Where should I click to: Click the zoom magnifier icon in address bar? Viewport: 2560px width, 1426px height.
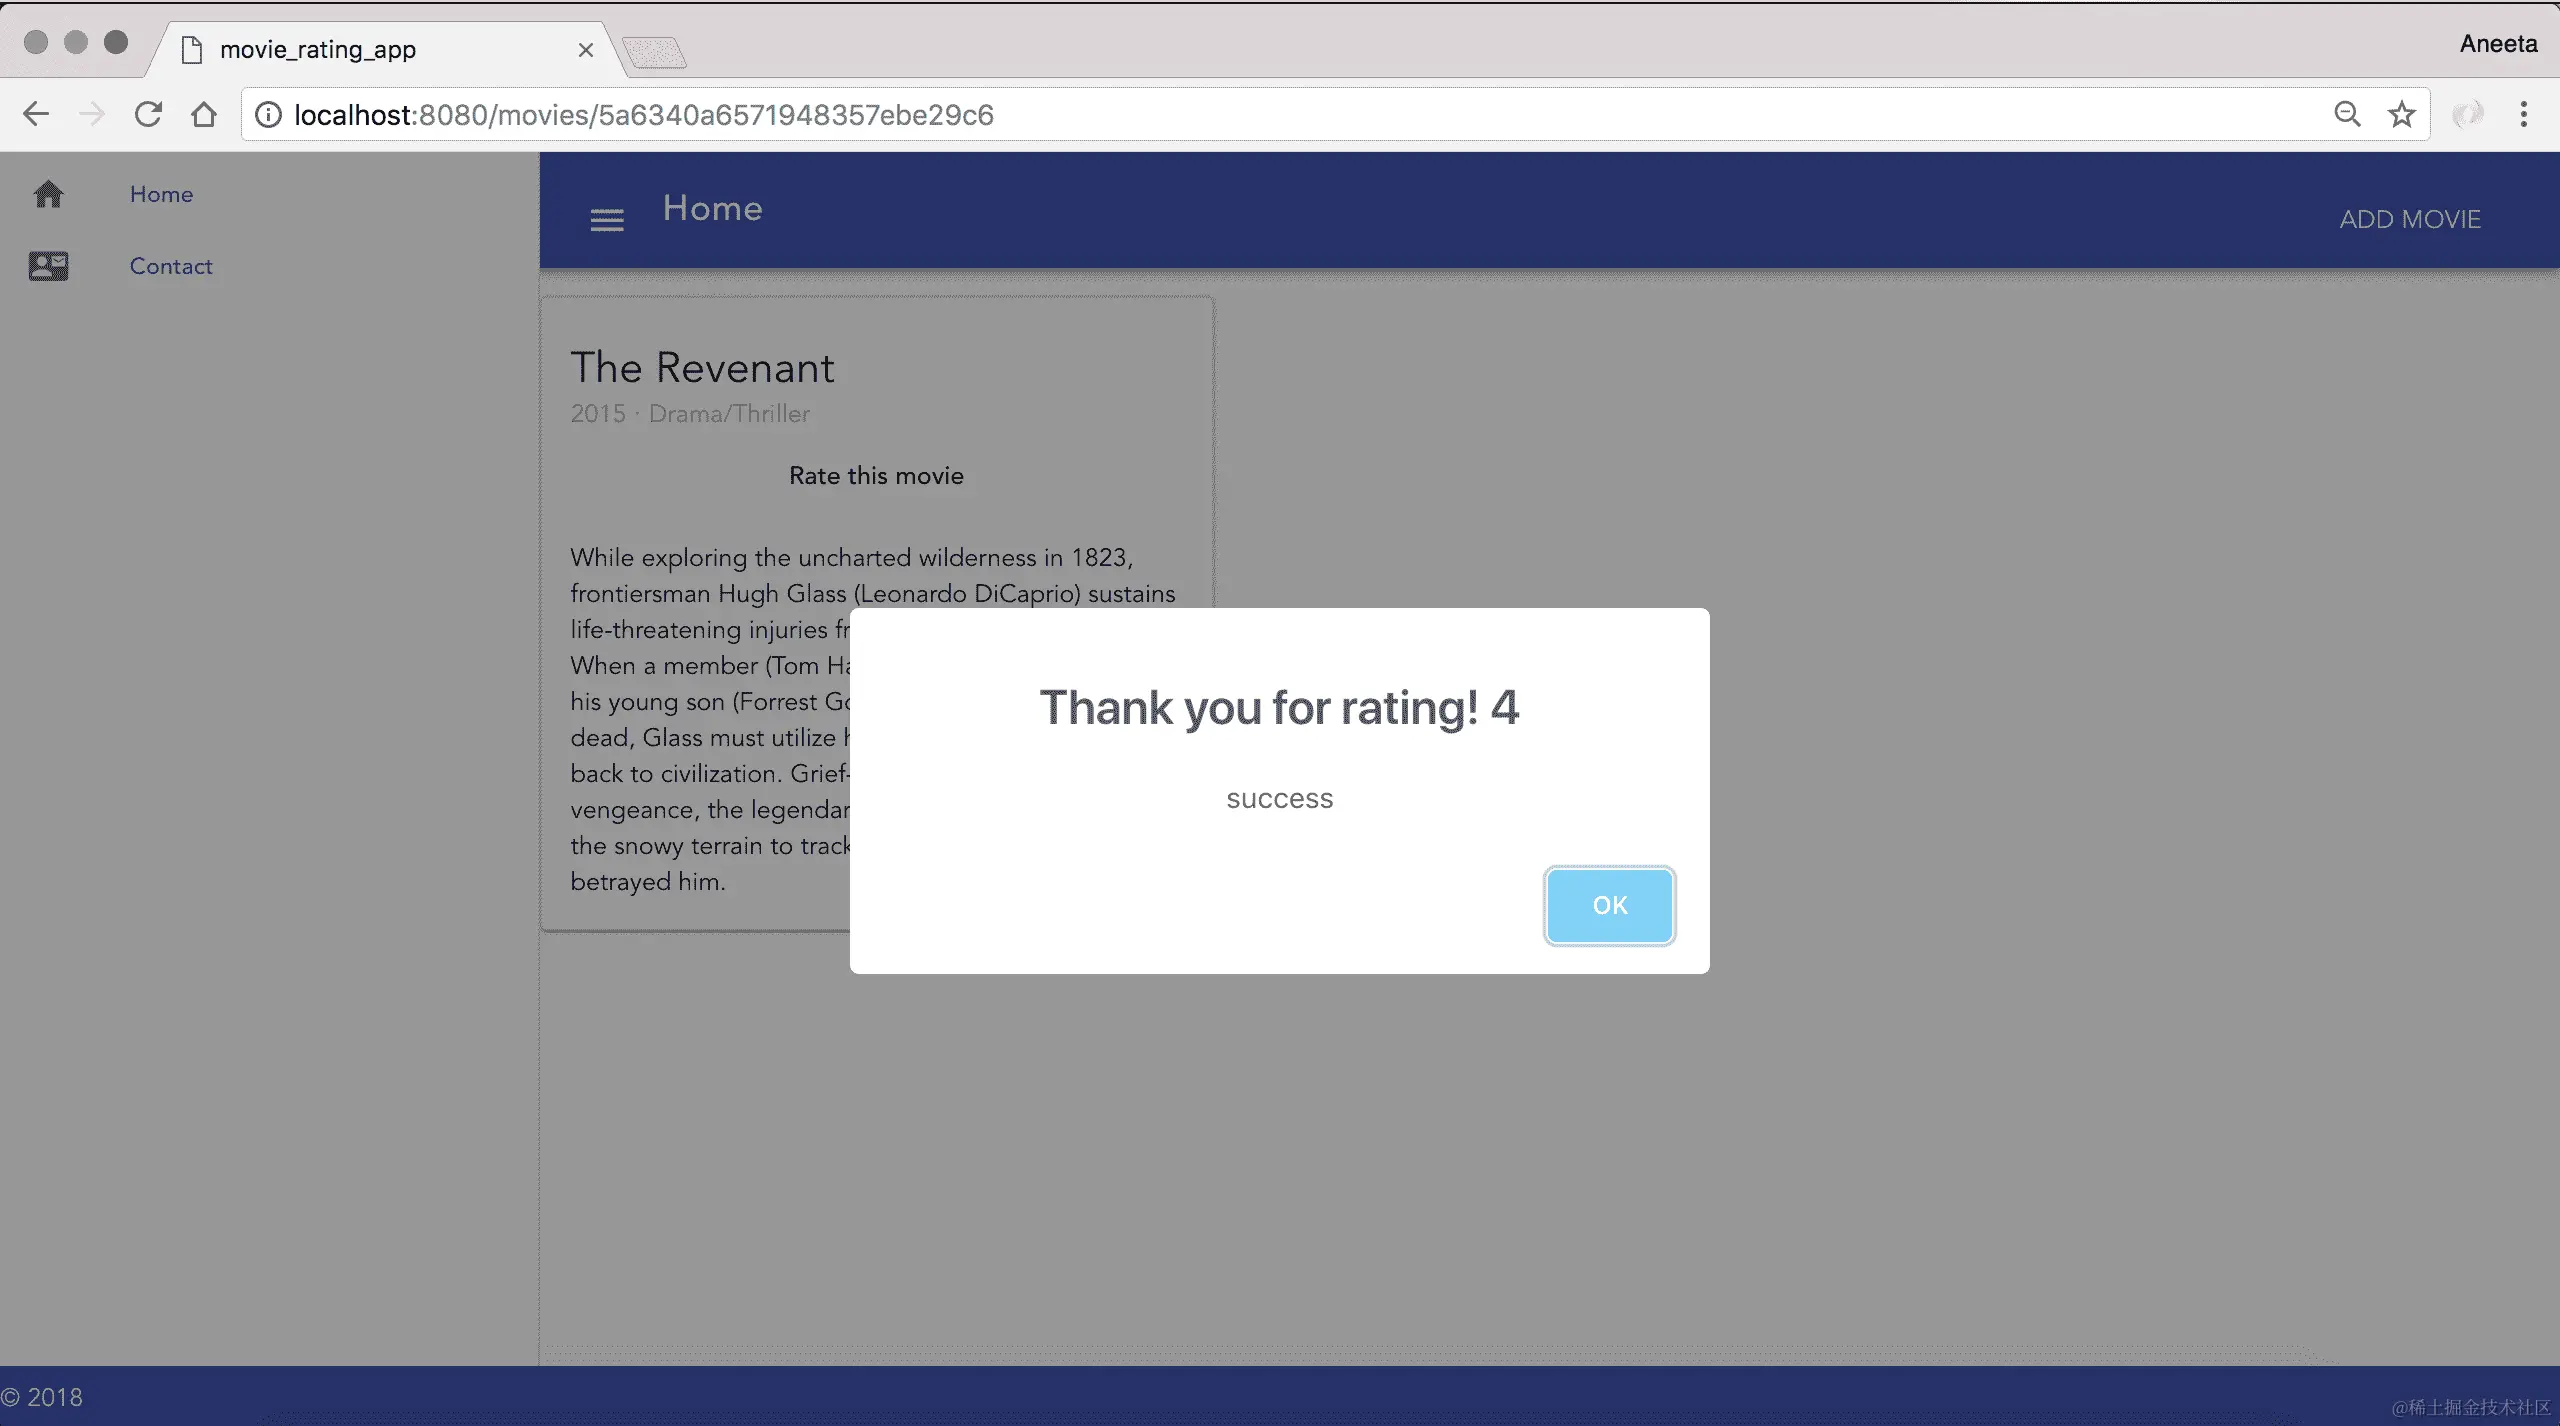coord(2347,114)
